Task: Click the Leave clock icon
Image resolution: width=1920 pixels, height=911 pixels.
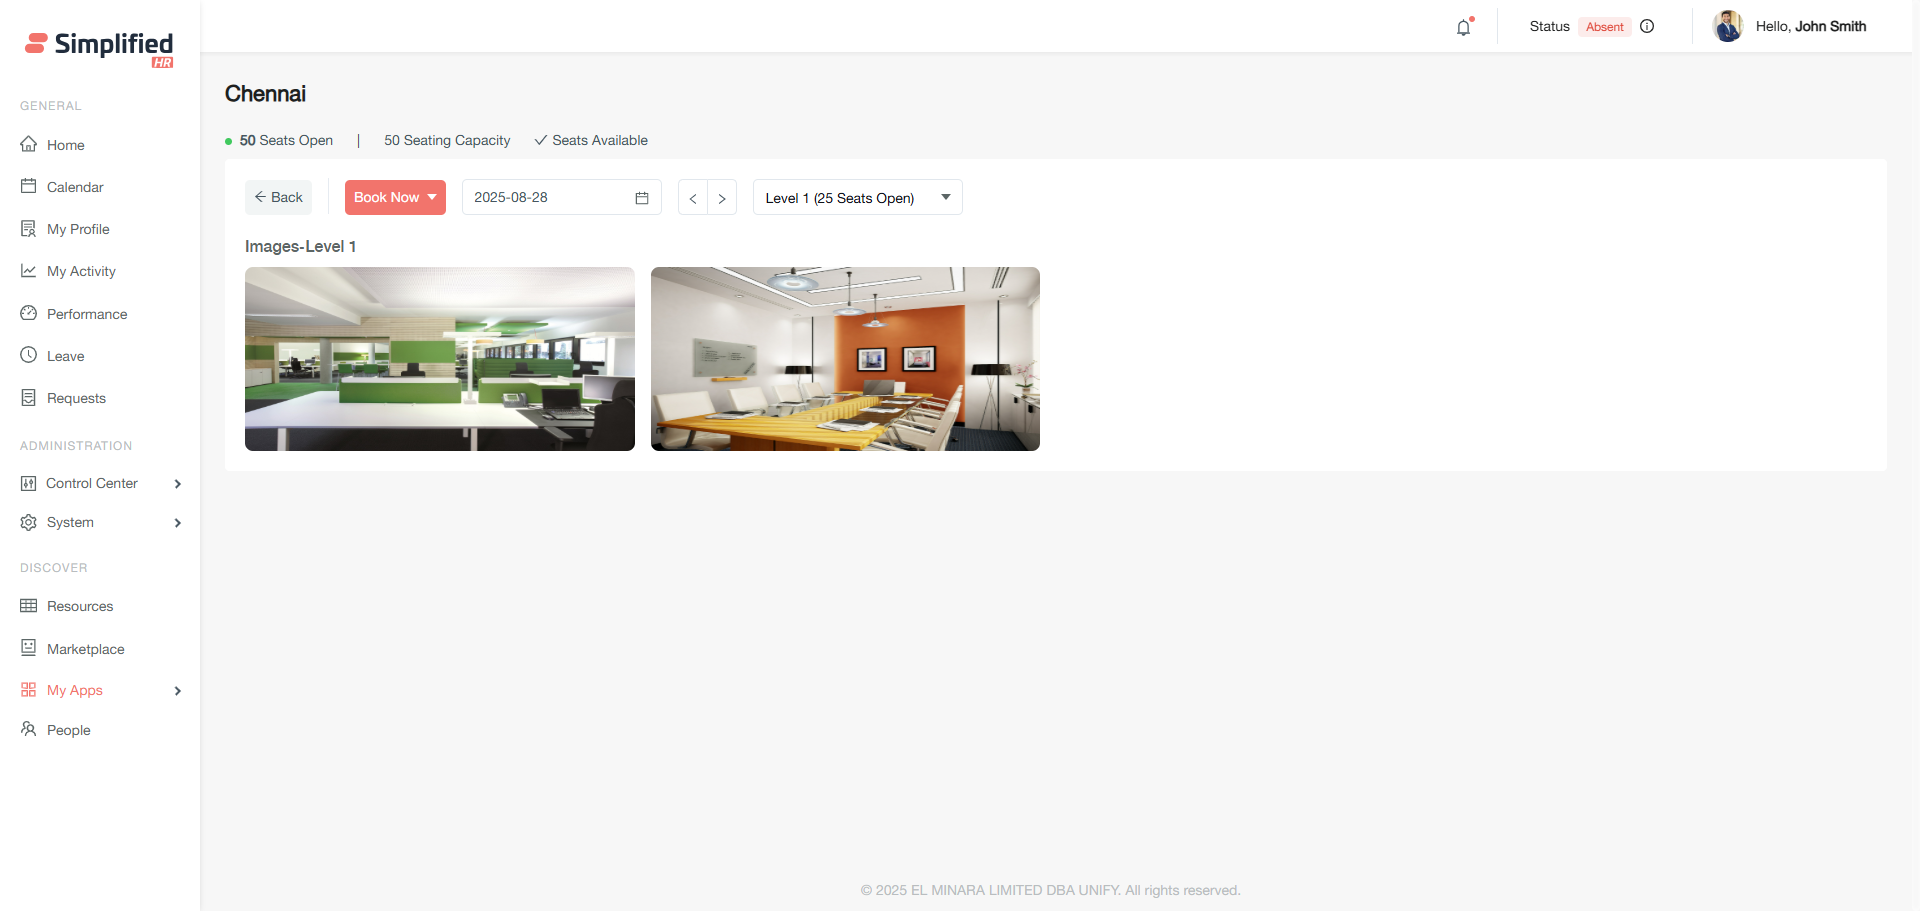Action: pos(29,356)
